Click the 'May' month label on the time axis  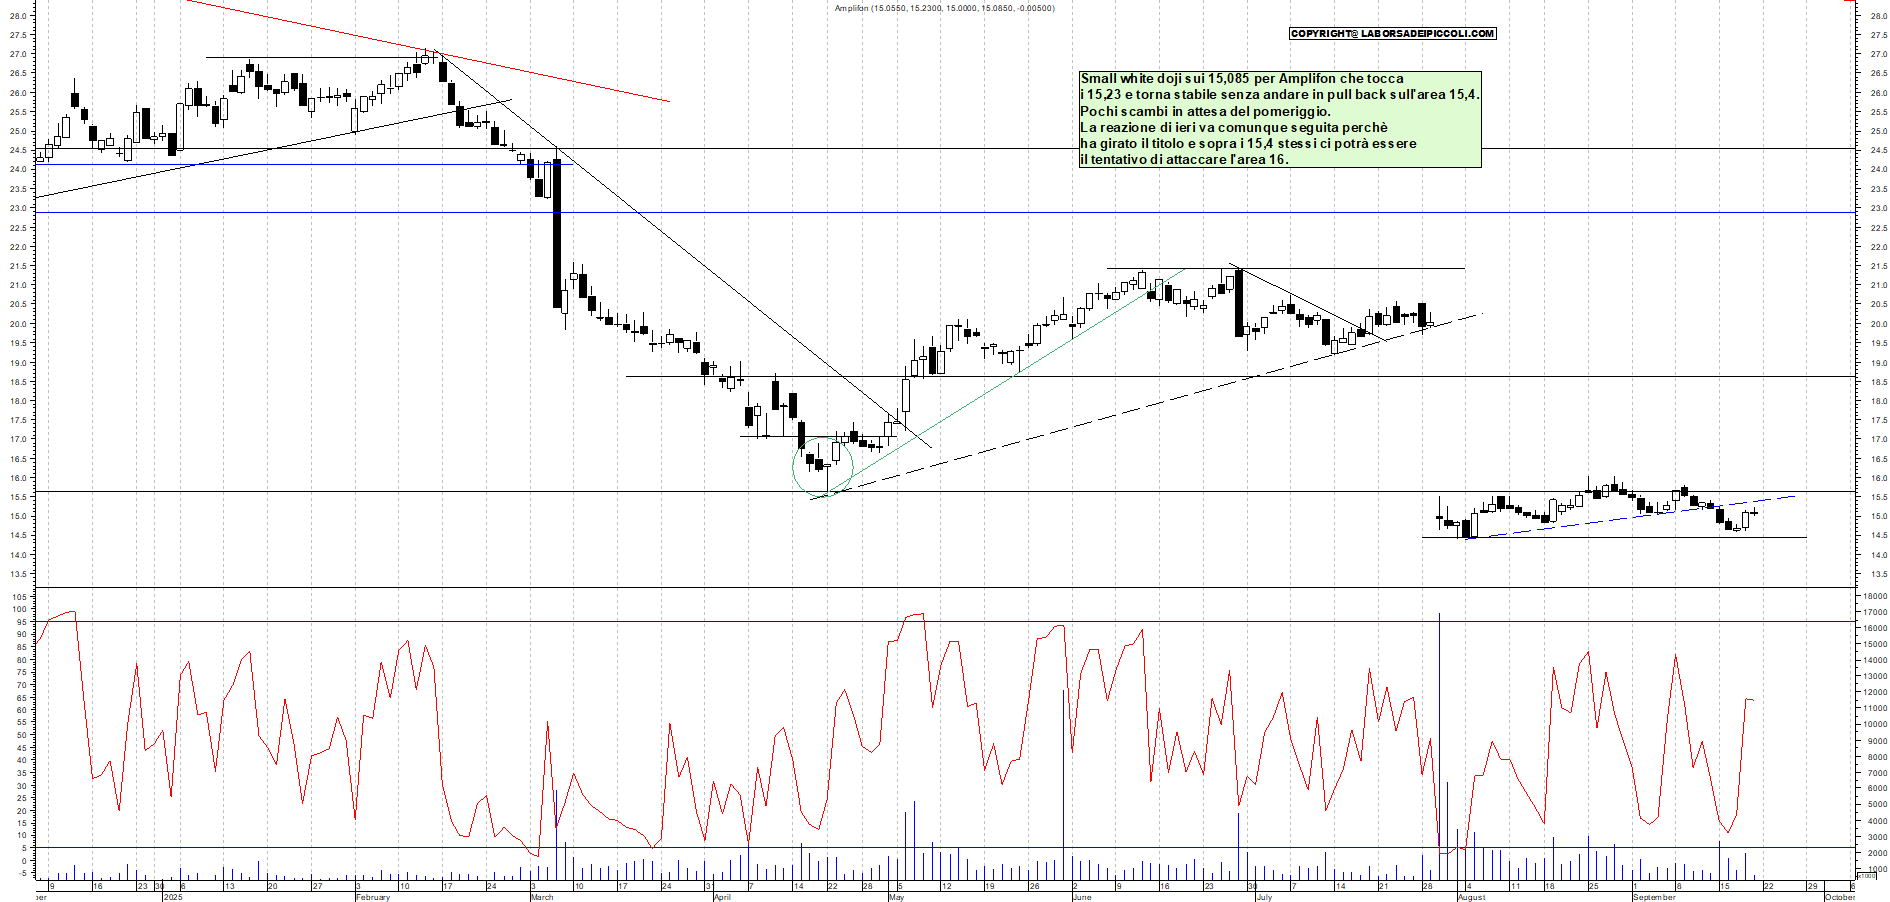click(x=896, y=897)
